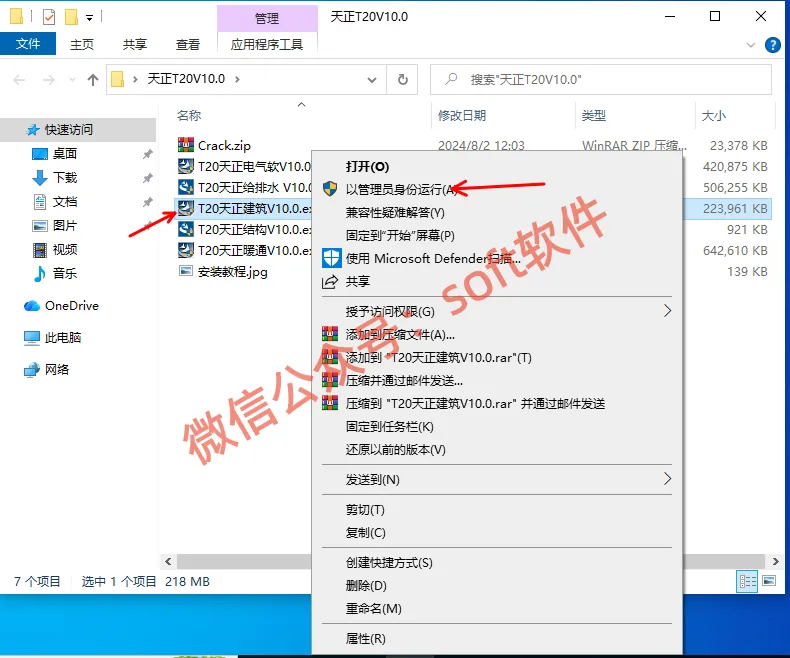The image size is (790, 658).
Task: Click the share icon beside 共享 in context menu
Action: 330,282
